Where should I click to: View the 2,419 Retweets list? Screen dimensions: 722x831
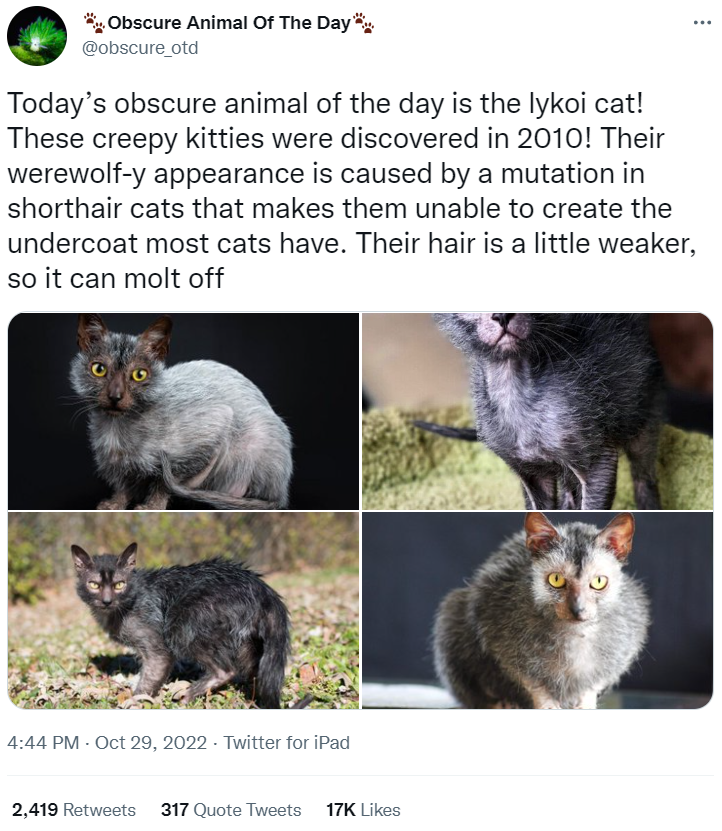[74, 810]
